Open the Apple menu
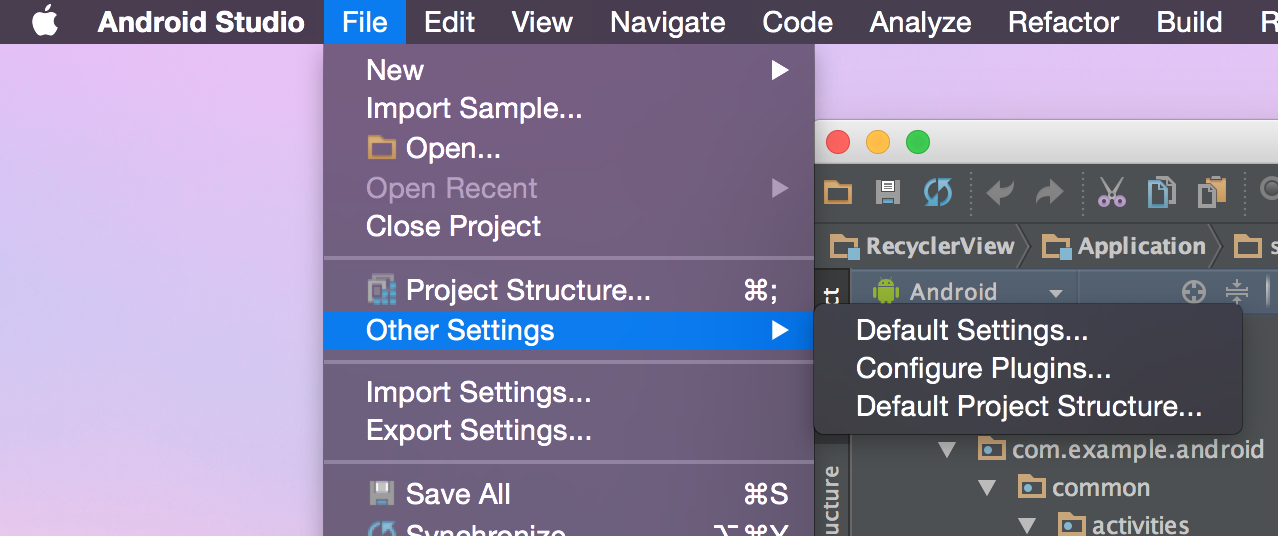 tap(45, 21)
